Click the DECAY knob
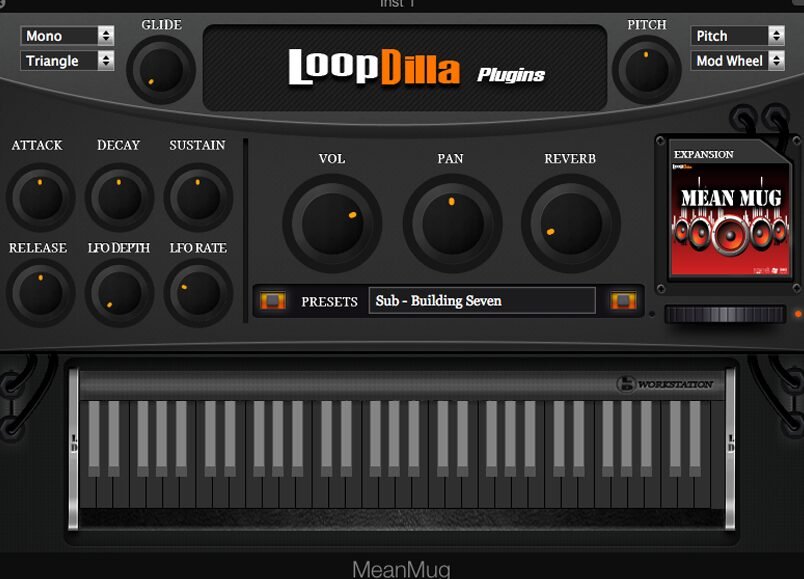804x579 pixels. (119, 197)
